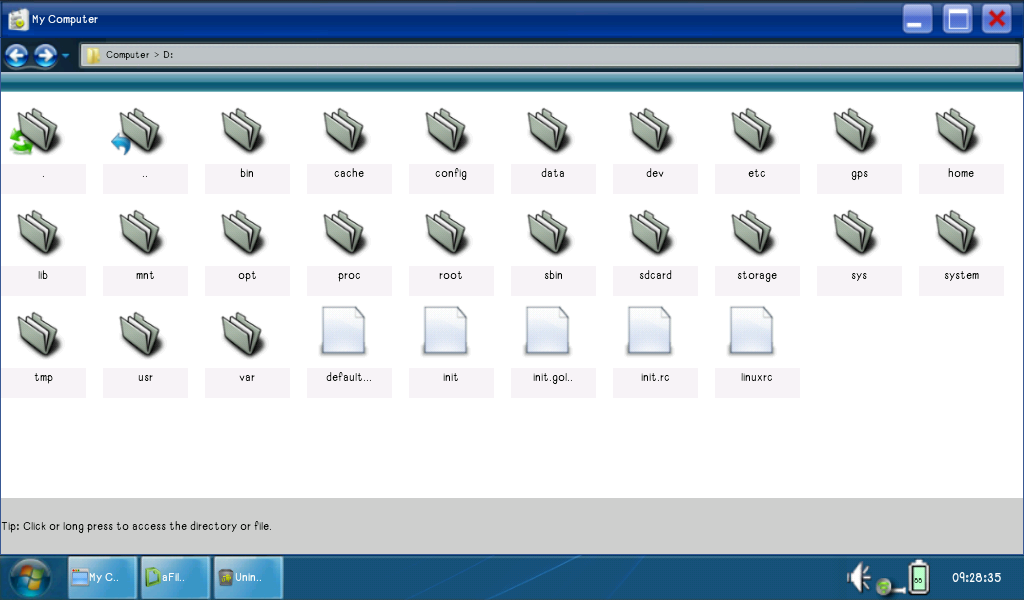Click the battery tray icon
This screenshot has height=600, width=1024.
[918, 577]
